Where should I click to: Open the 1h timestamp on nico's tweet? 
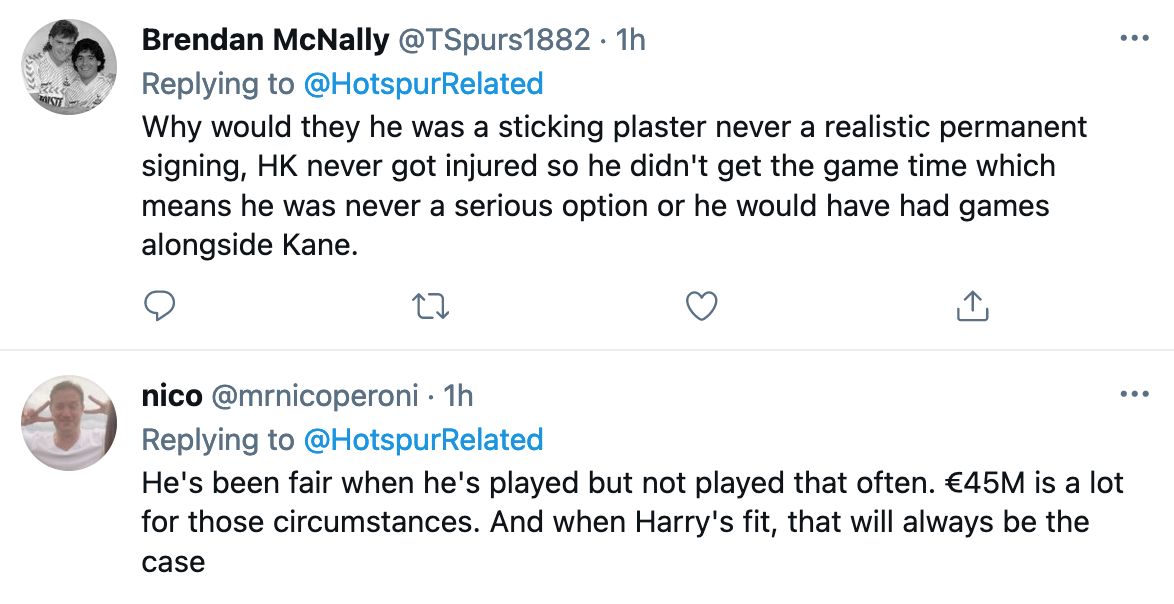click(458, 397)
